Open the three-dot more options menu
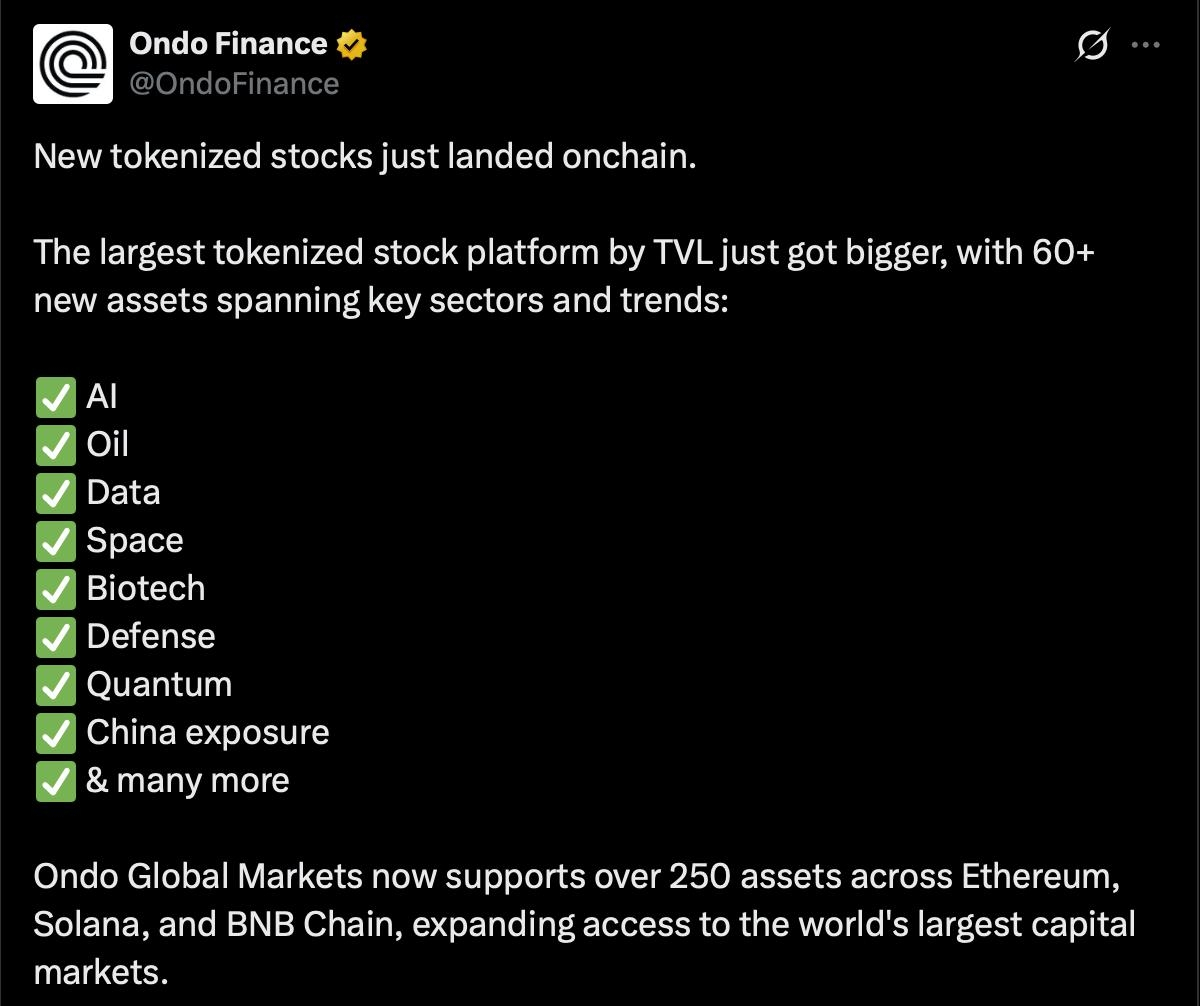The width and height of the screenshot is (1200, 1006). (x=1144, y=45)
